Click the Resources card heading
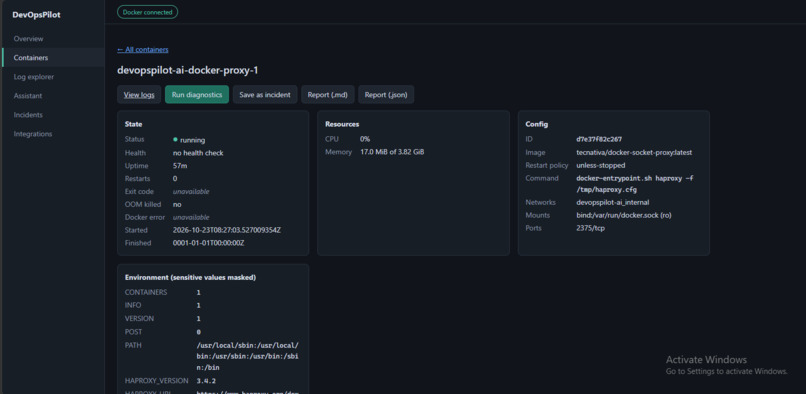Image resolution: width=806 pixels, height=394 pixels. (x=342, y=124)
